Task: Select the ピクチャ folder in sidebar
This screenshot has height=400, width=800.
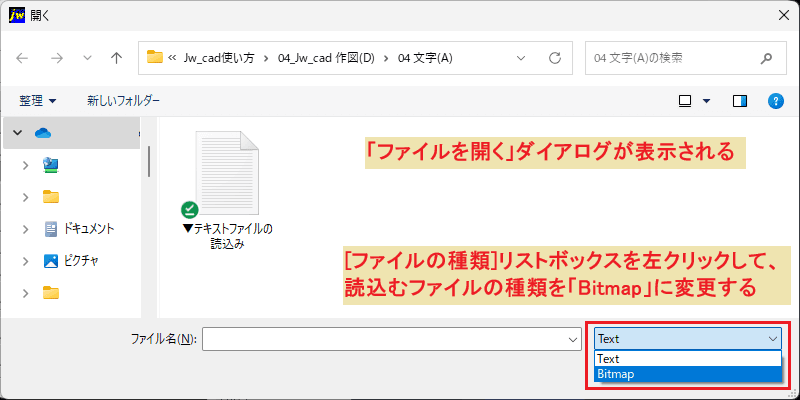Action: coord(71,261)
